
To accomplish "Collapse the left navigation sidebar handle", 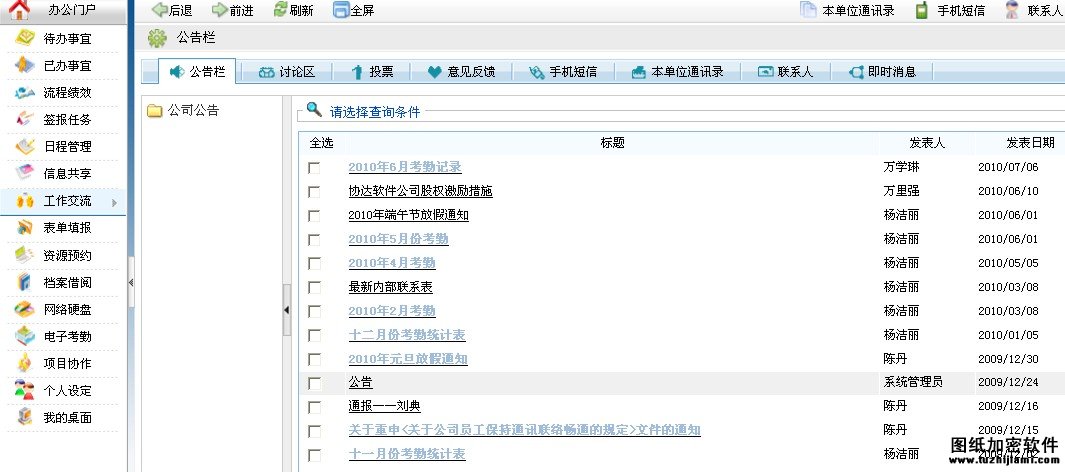I will [x=131, y=282].
